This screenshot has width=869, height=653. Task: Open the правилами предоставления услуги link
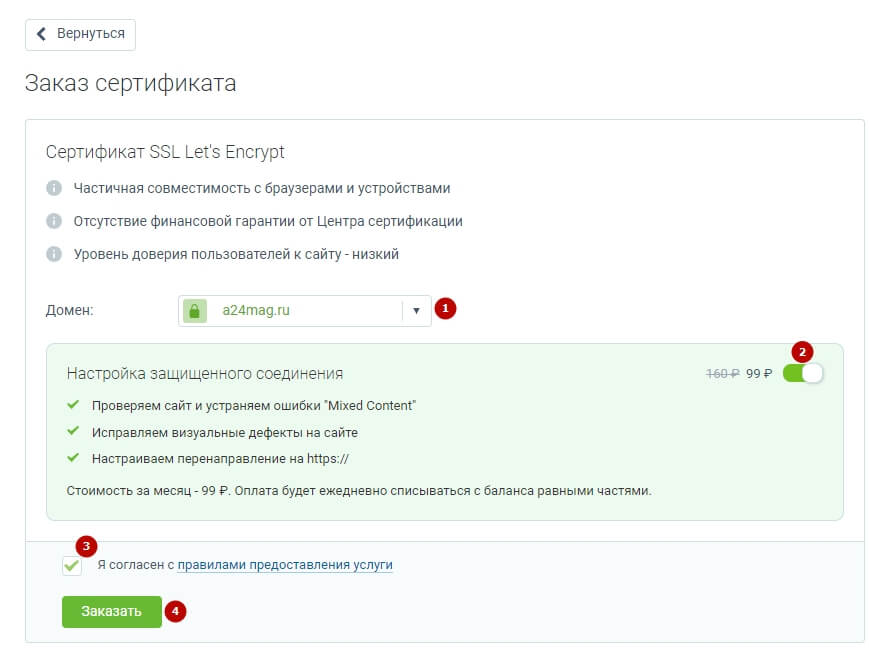coord(285,565)
